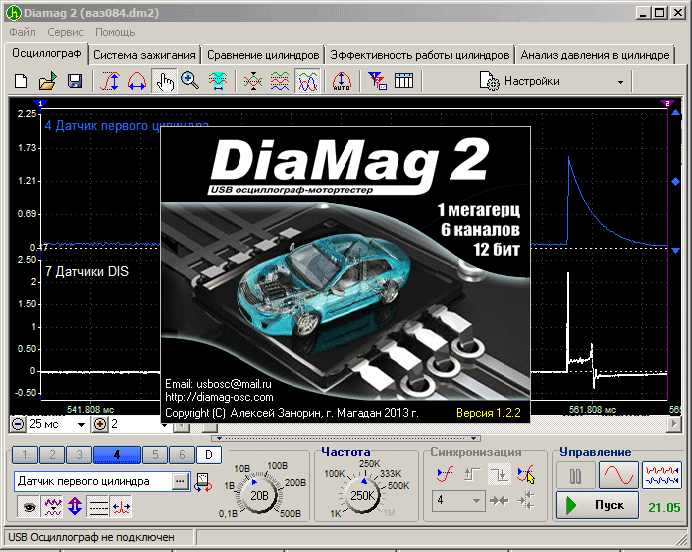Viewport: 692px width, 552px height.
Task: Select channel 3 button
Action: (79, 455)
